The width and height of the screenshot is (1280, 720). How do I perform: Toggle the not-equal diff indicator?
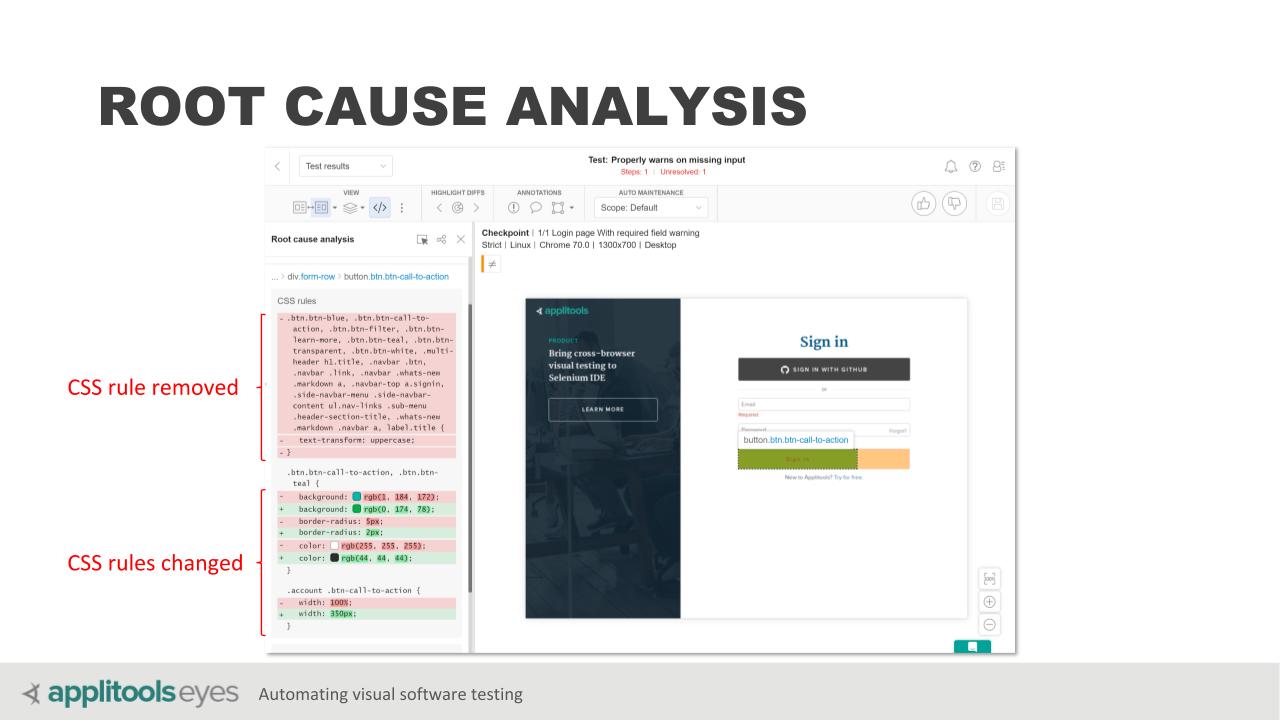click(x=492, y=264)
